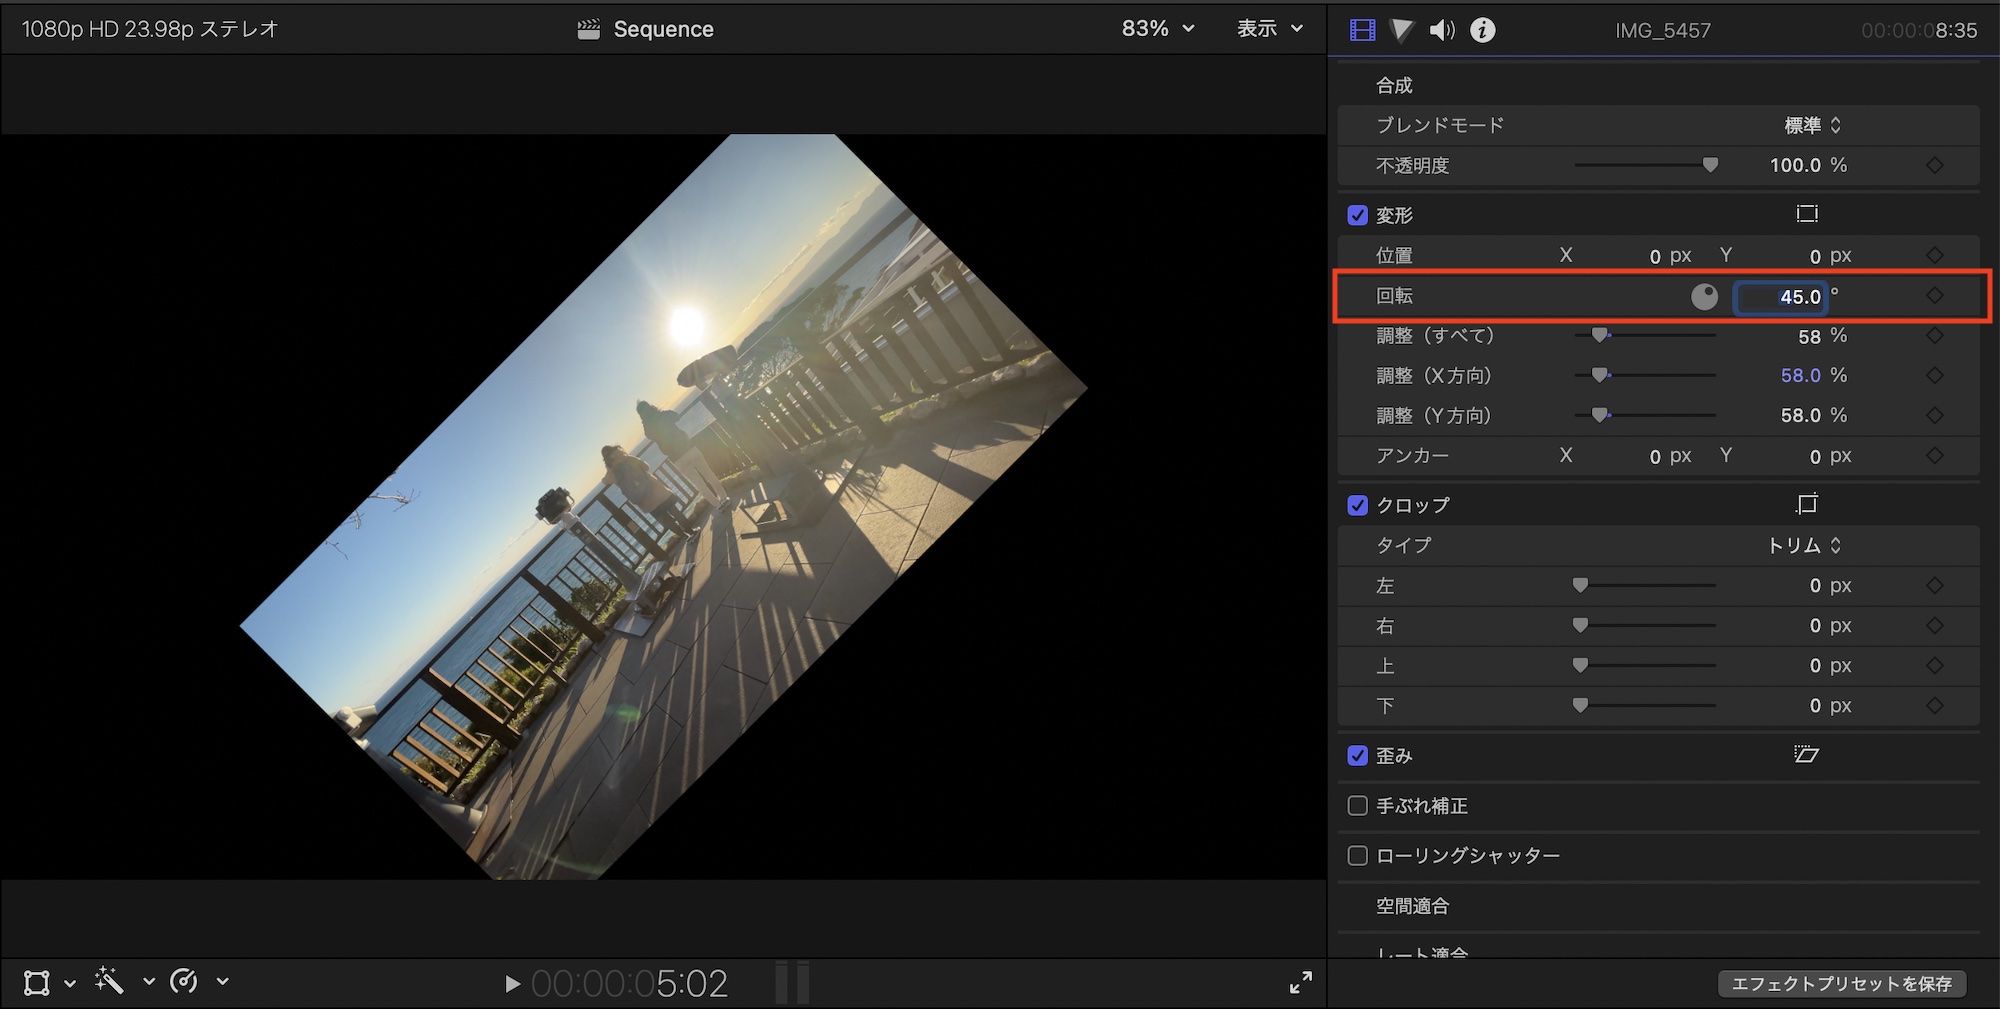Viewport: 2000px width, 1009px height.
Task: Click the Crop onscreen controls icon
Action: [1806, 504]
